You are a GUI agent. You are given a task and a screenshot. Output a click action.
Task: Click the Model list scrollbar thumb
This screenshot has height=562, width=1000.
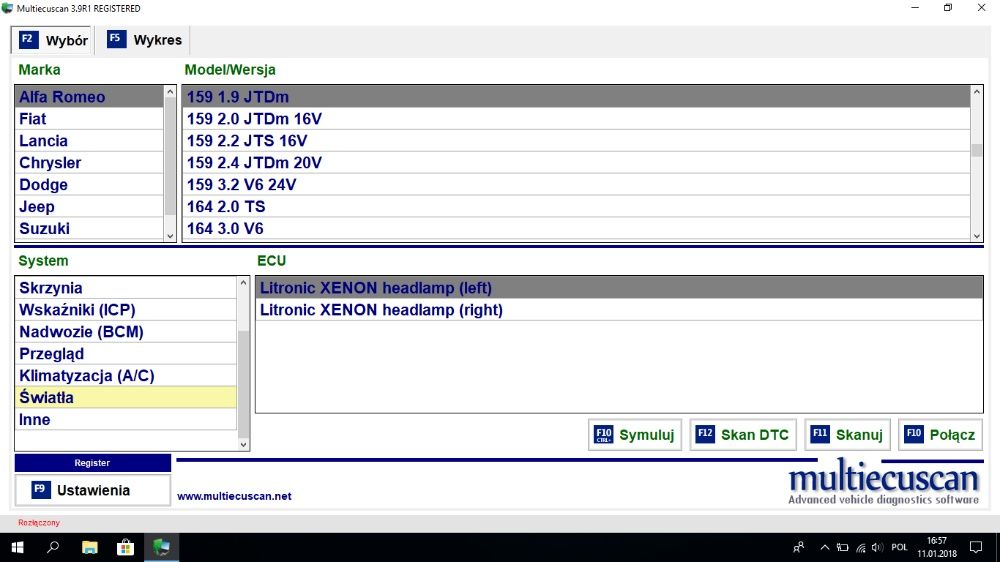976,150
